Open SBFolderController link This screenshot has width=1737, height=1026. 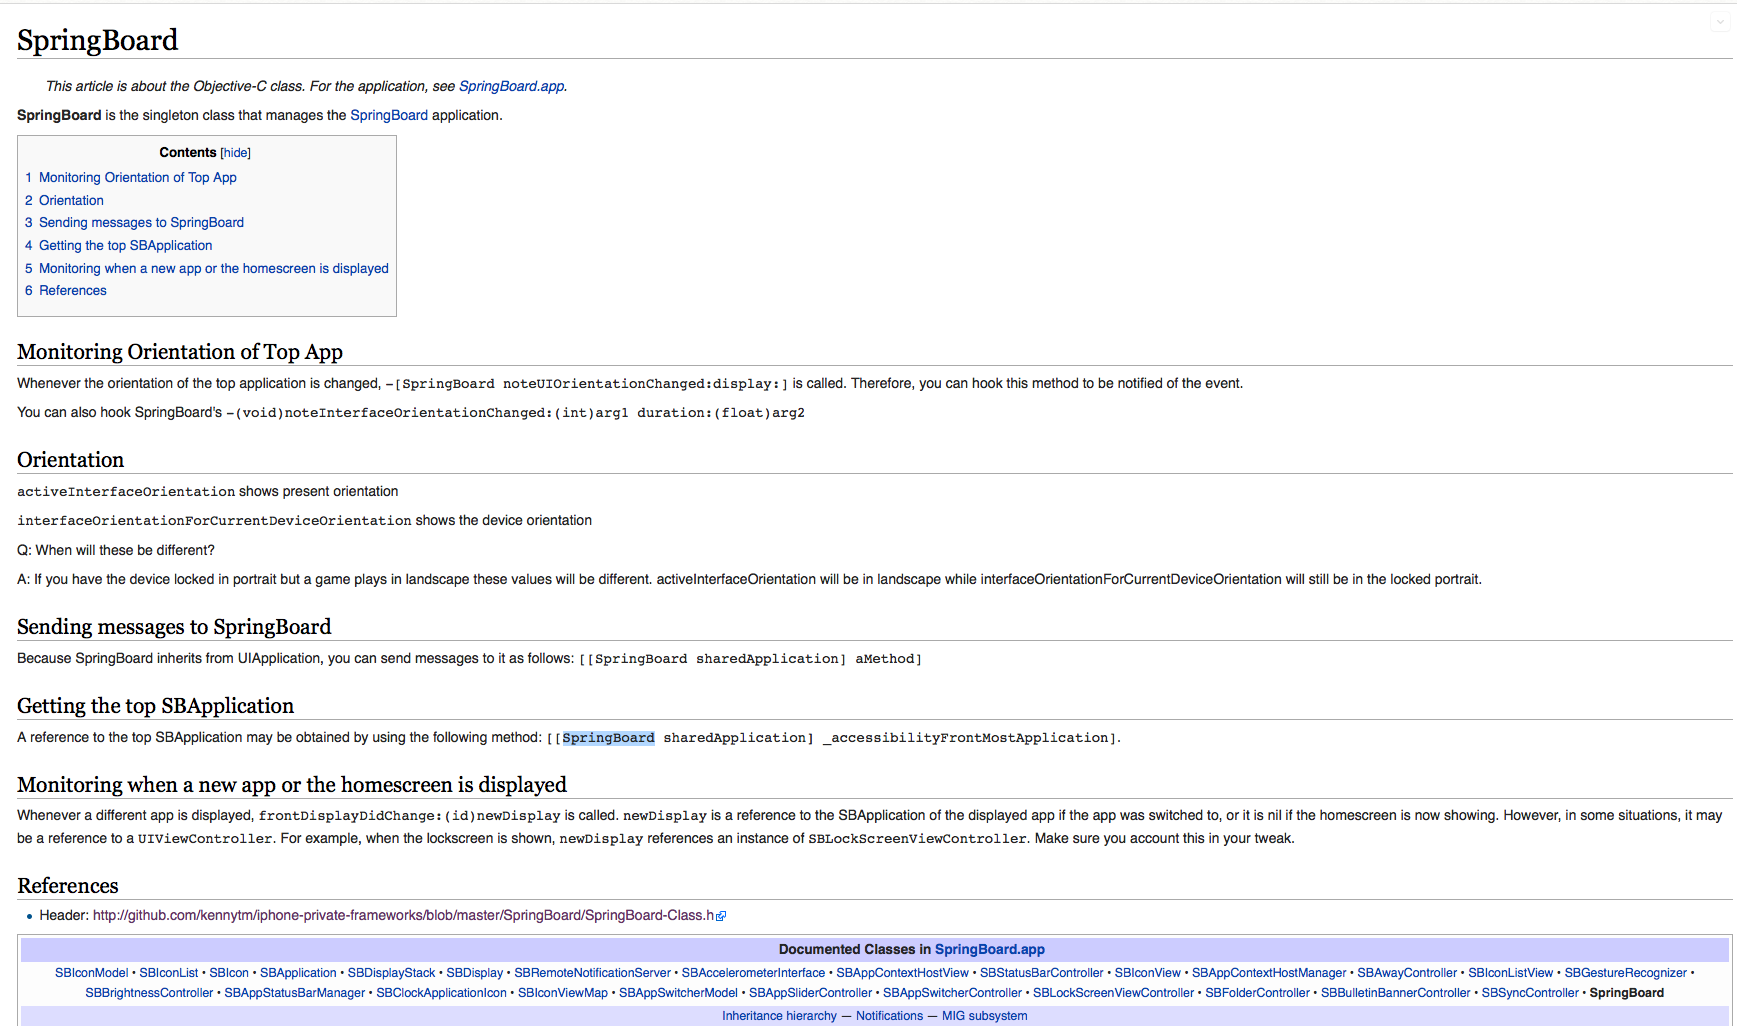point(1257,993)
